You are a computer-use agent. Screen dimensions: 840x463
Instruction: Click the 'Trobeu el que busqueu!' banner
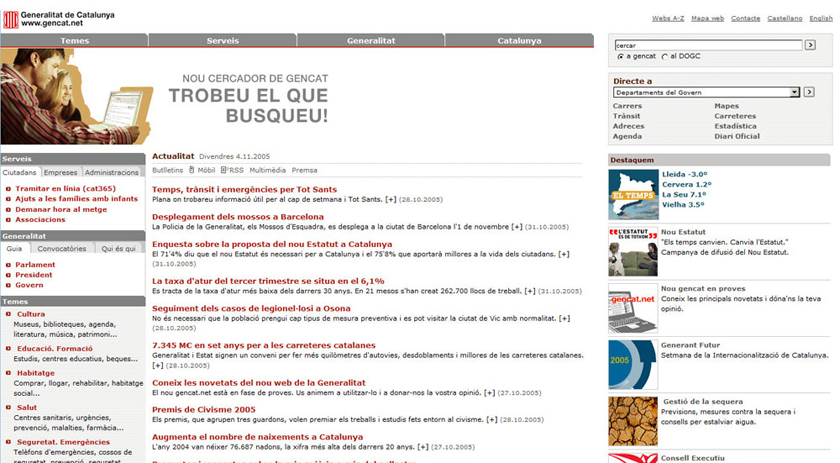[x=249, y=105]
